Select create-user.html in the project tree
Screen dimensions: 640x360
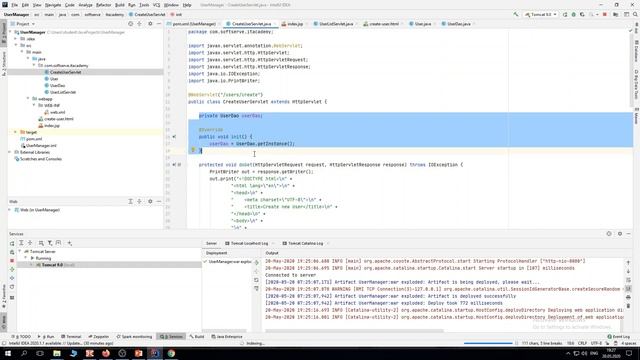pyautogui.click(x=58, y=119)
